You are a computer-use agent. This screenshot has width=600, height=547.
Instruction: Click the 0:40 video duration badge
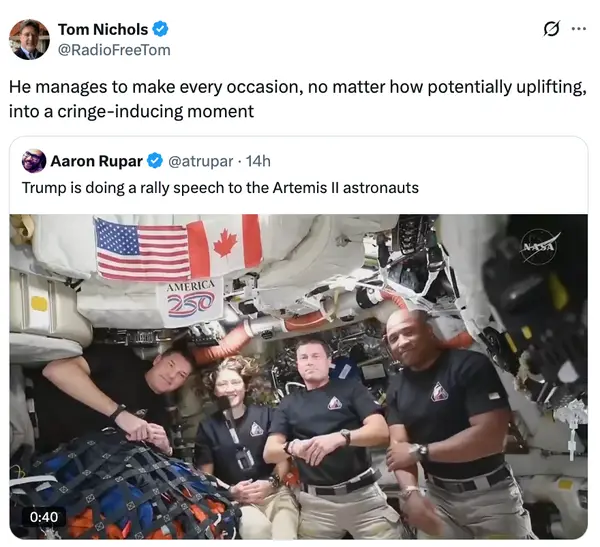pos(44,517)
